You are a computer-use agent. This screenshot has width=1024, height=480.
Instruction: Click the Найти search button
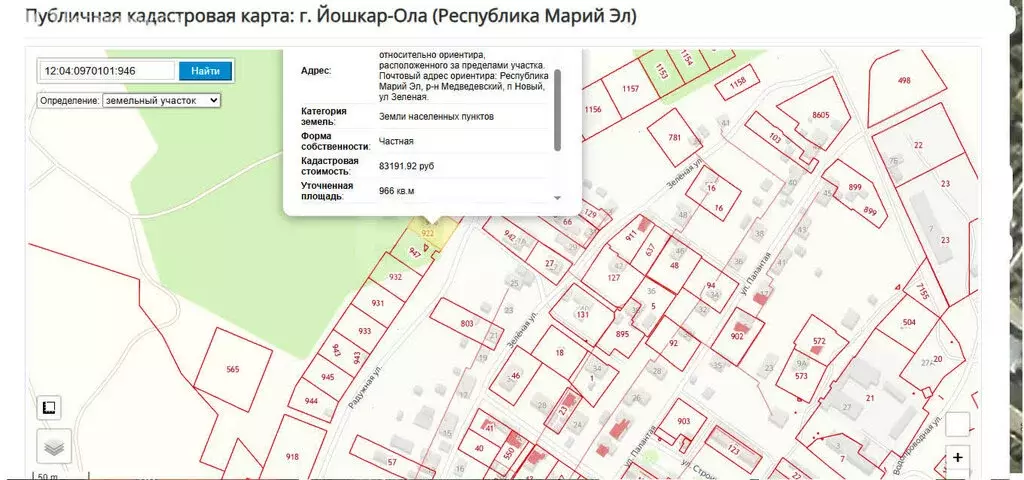pos(206,71)
